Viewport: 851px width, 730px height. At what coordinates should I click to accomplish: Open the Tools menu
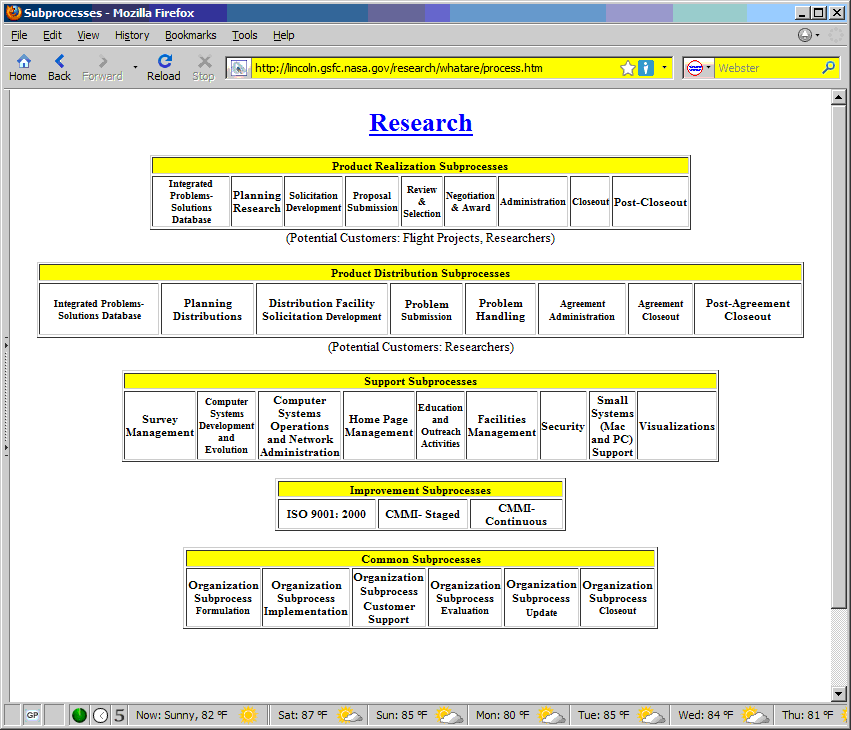[245, 35]
